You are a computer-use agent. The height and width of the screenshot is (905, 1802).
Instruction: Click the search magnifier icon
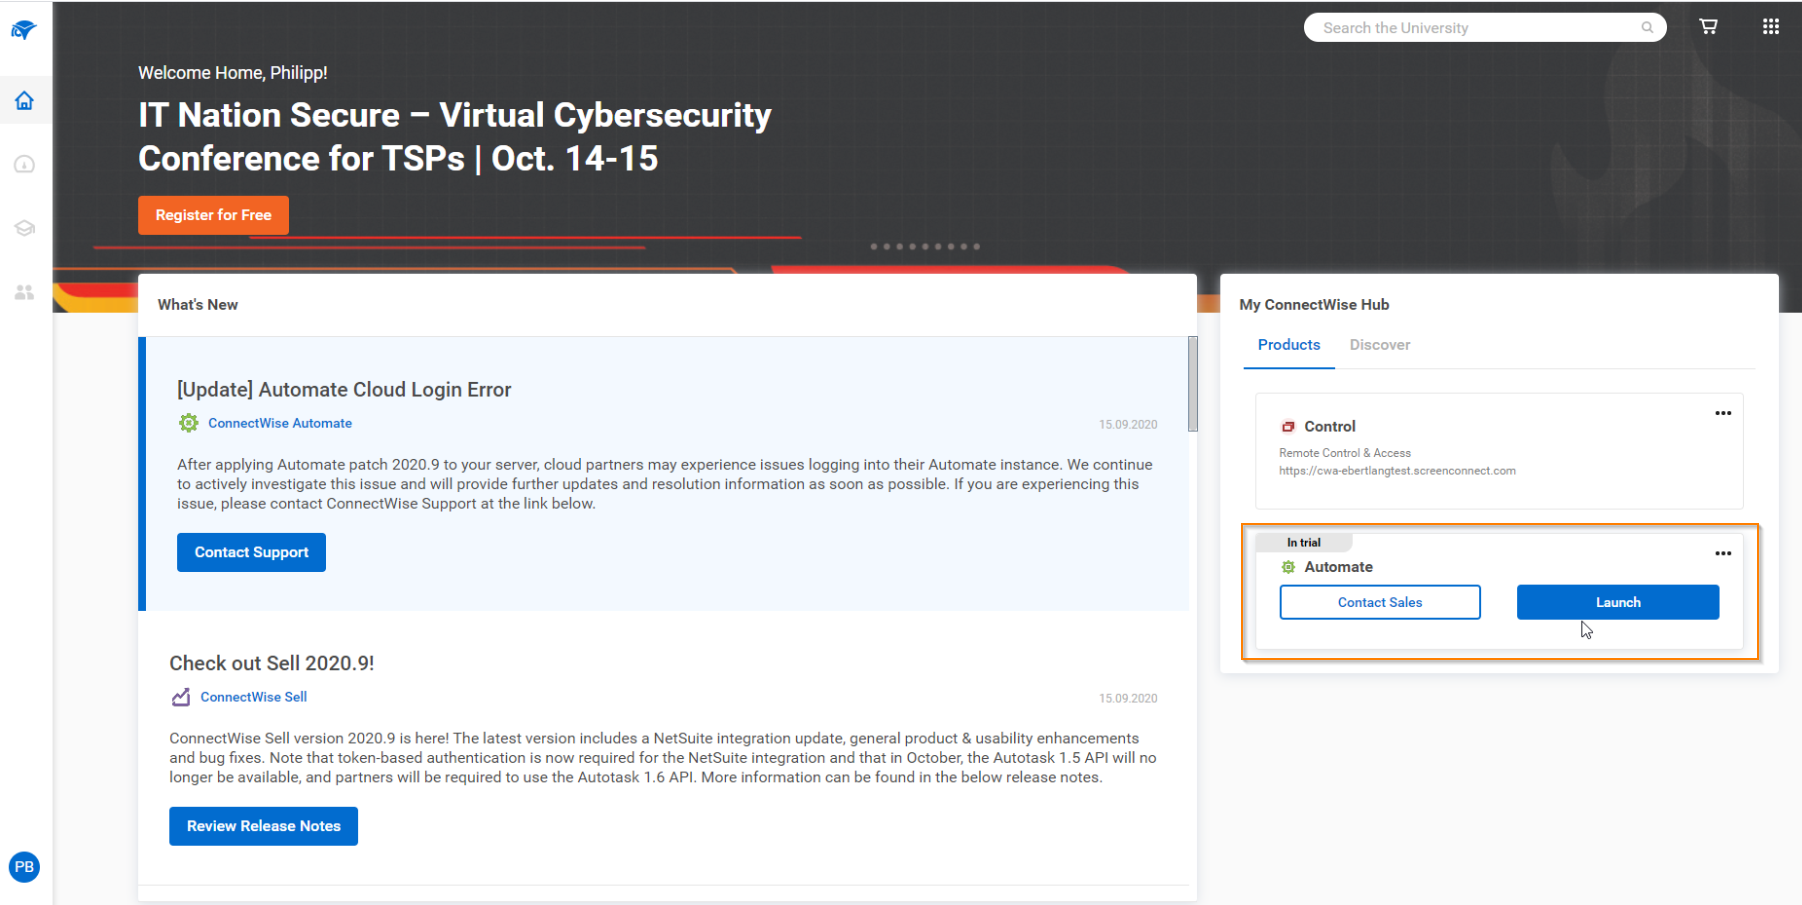(x=1647, y=28)
